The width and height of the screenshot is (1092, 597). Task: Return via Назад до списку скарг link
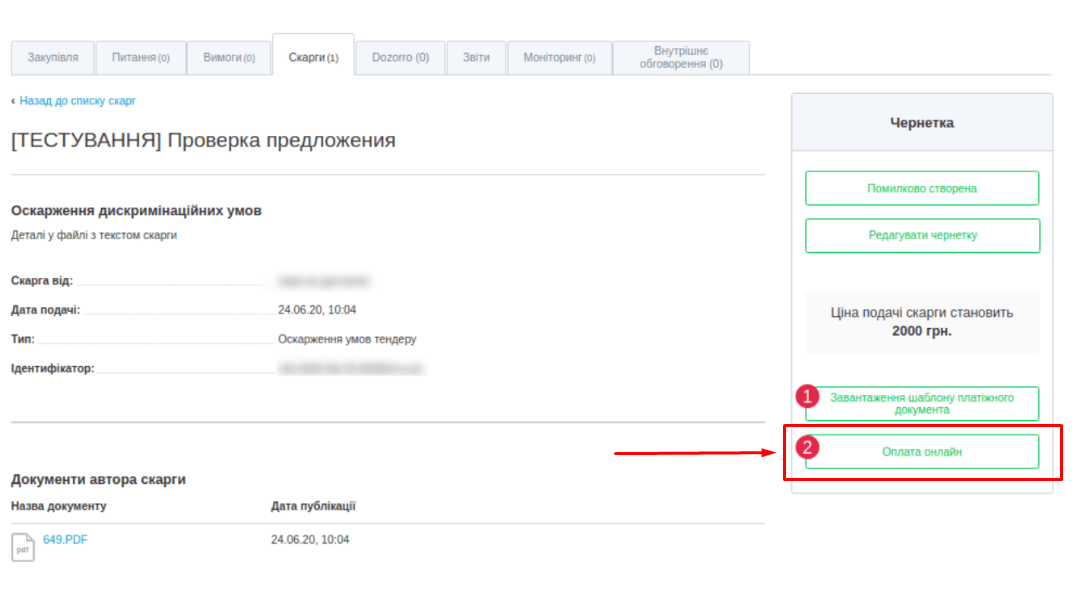coord(77,101)
